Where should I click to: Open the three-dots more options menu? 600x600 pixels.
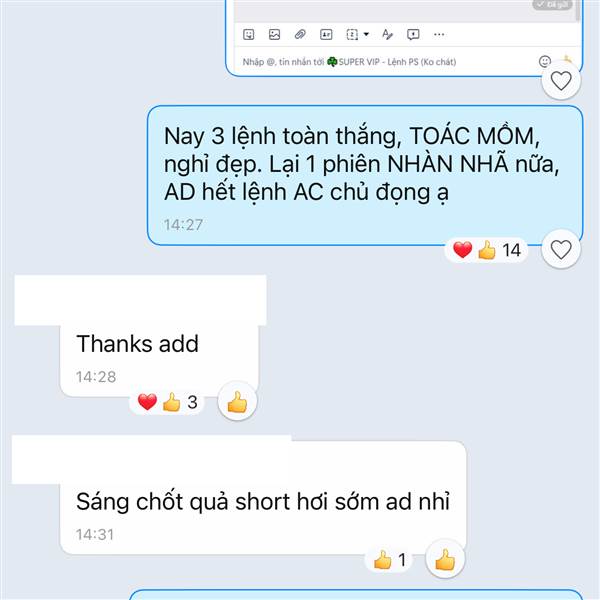click(439, 34)
